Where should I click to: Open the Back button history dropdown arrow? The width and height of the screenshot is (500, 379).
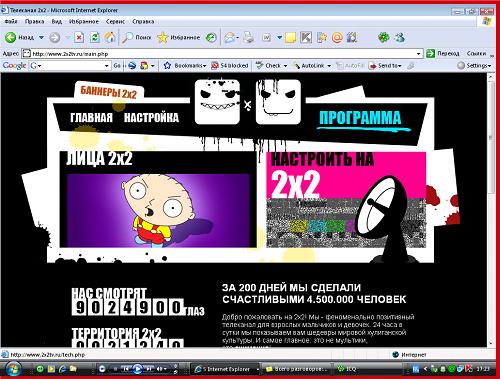pos(41,37)
